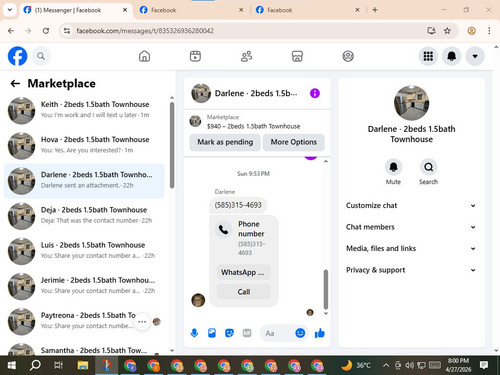The image size is (500, 375).
Task: View site information icon in address bar
Action: [67, 31]
